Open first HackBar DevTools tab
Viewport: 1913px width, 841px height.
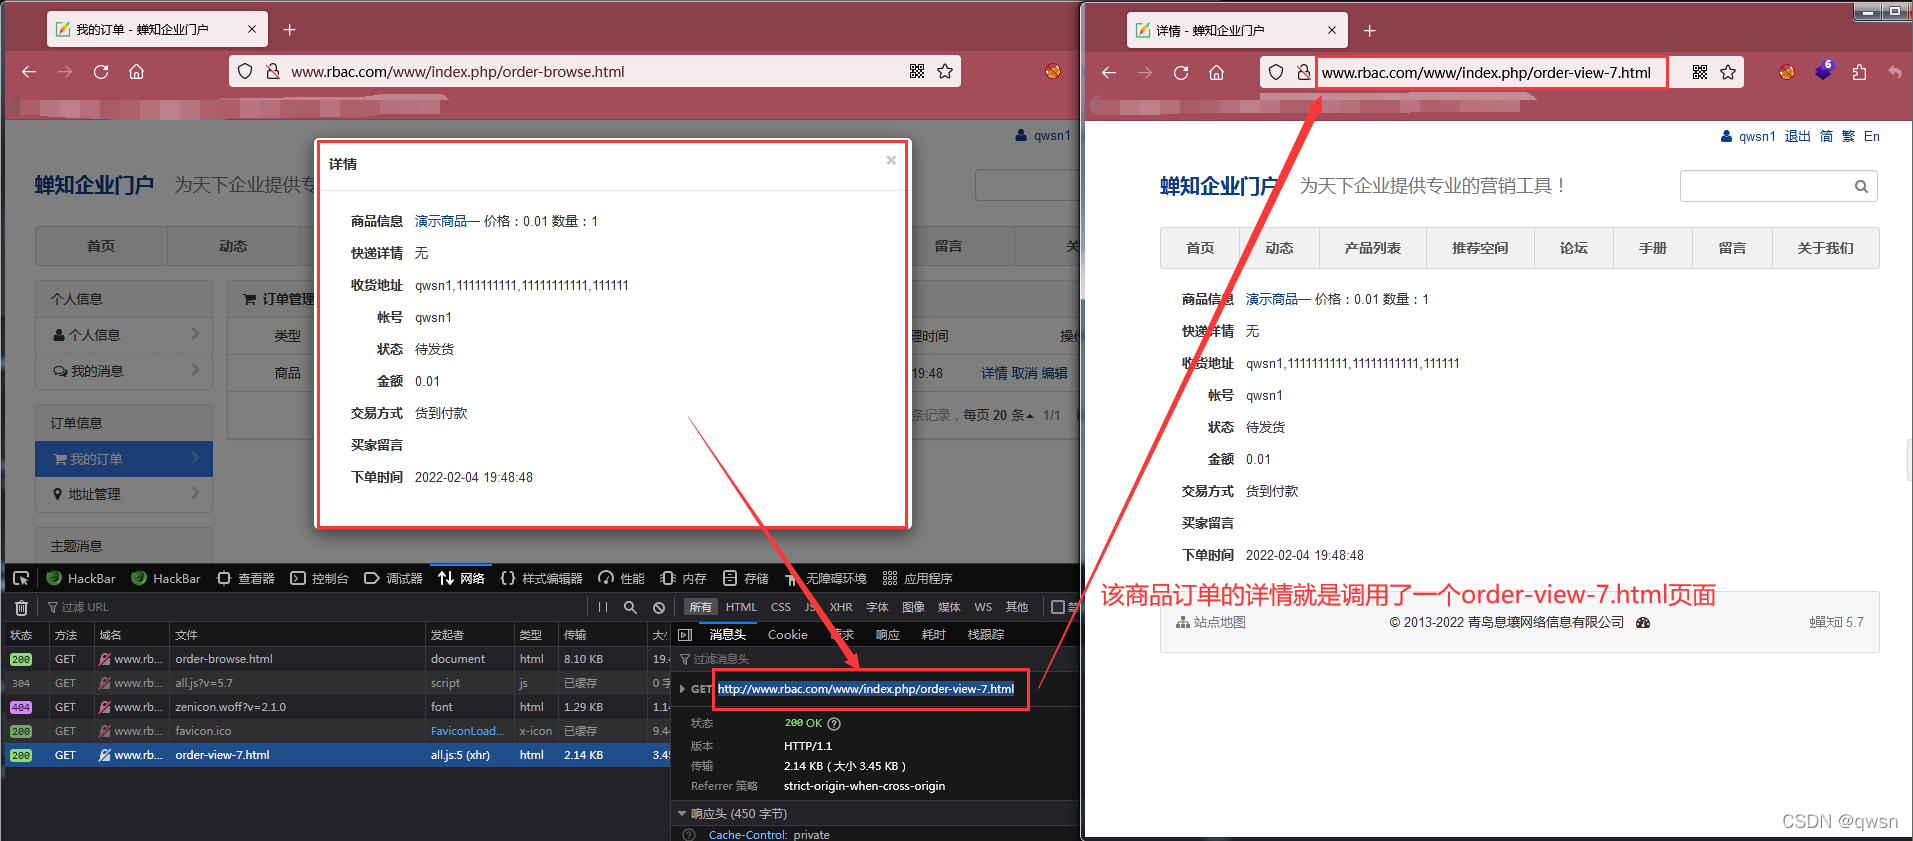[81, 578]
